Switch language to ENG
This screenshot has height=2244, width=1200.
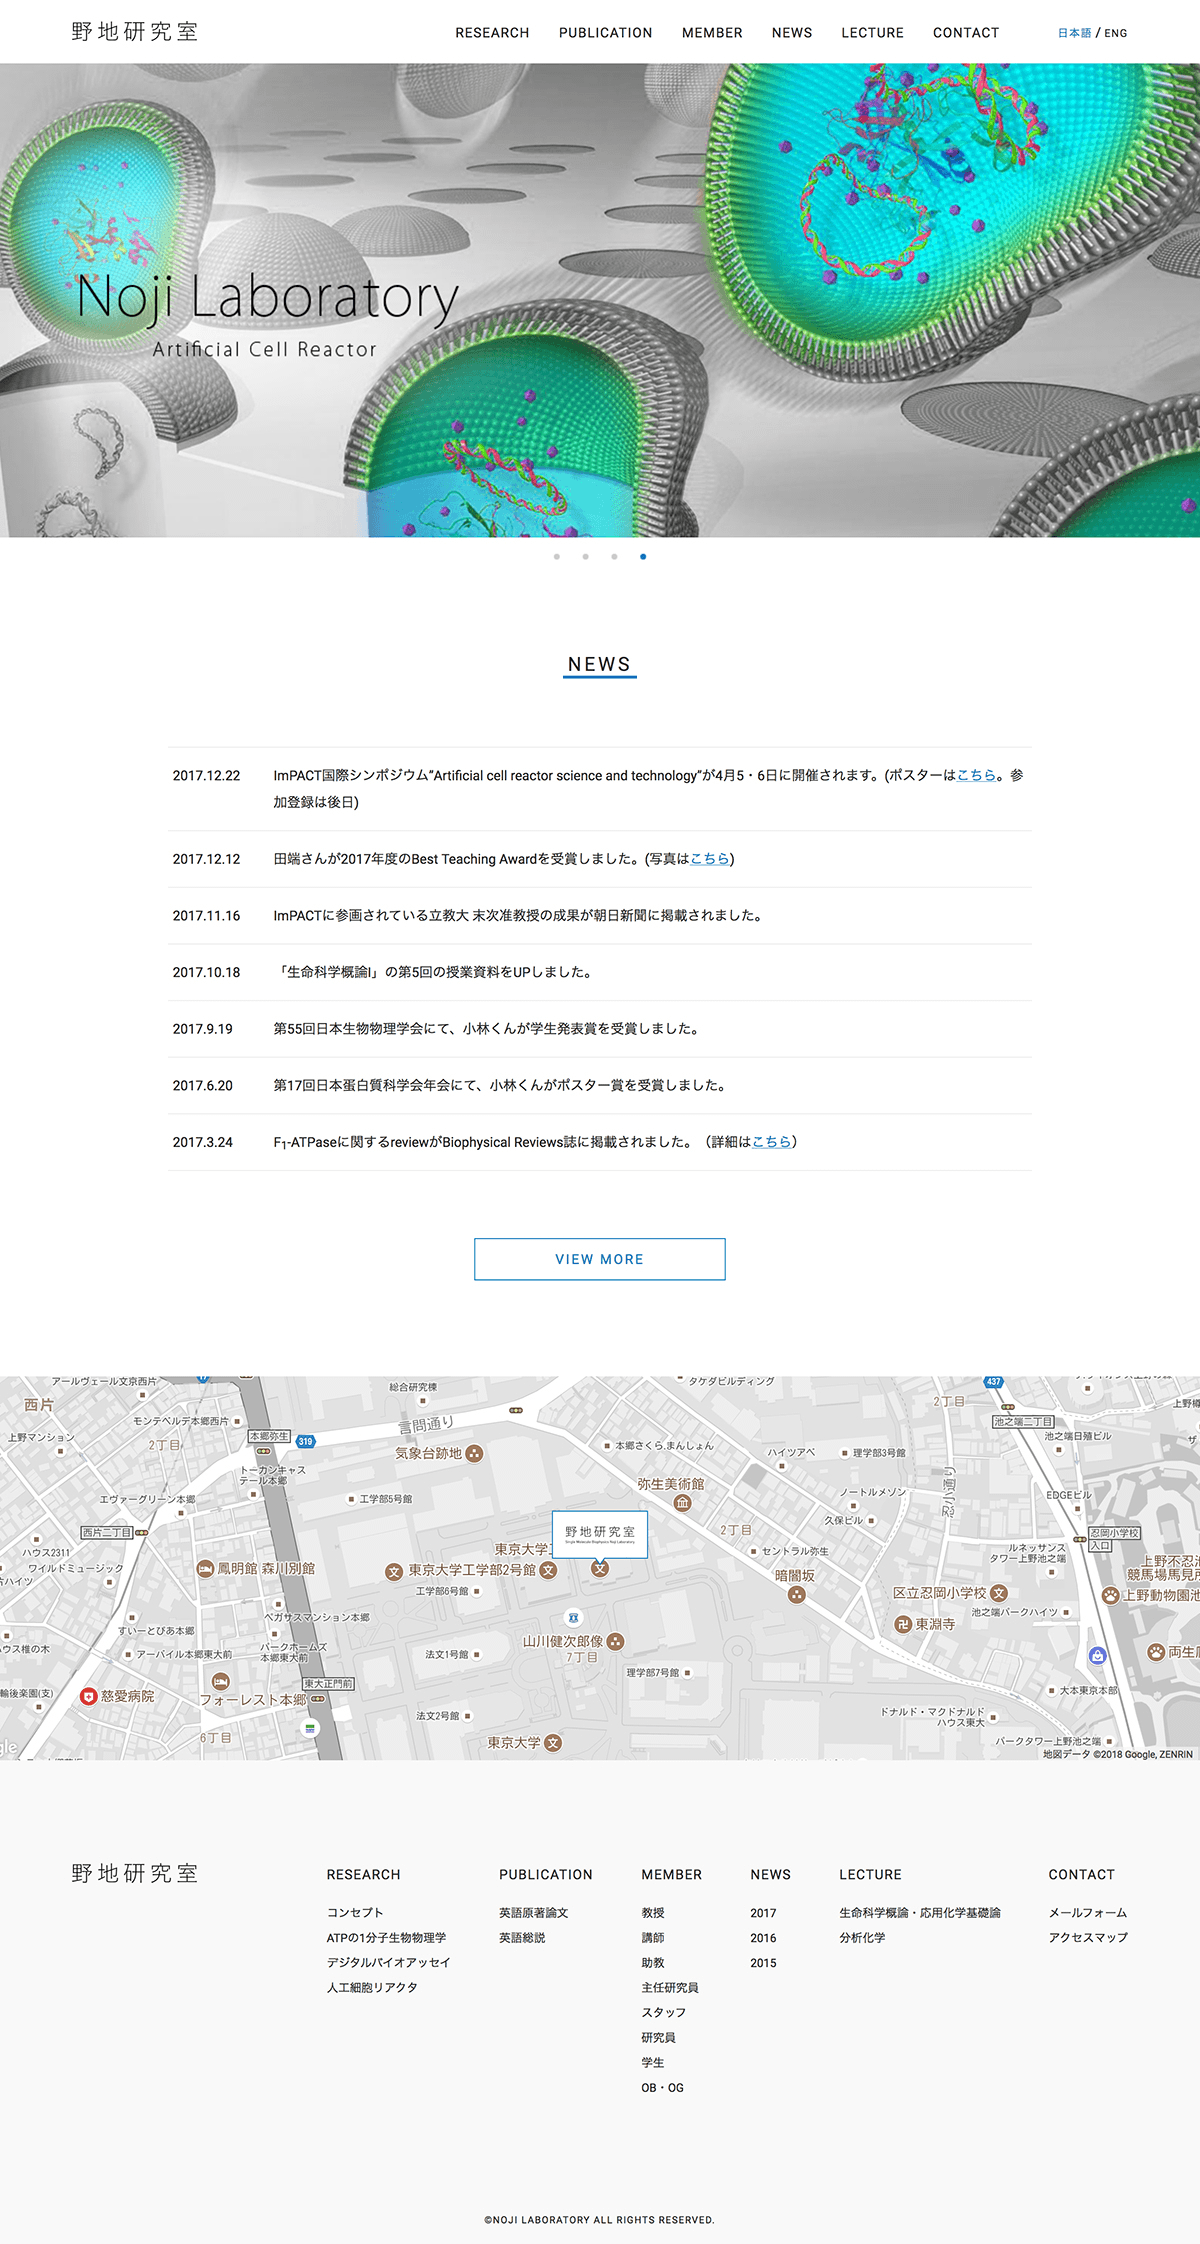click(1116, 33)
